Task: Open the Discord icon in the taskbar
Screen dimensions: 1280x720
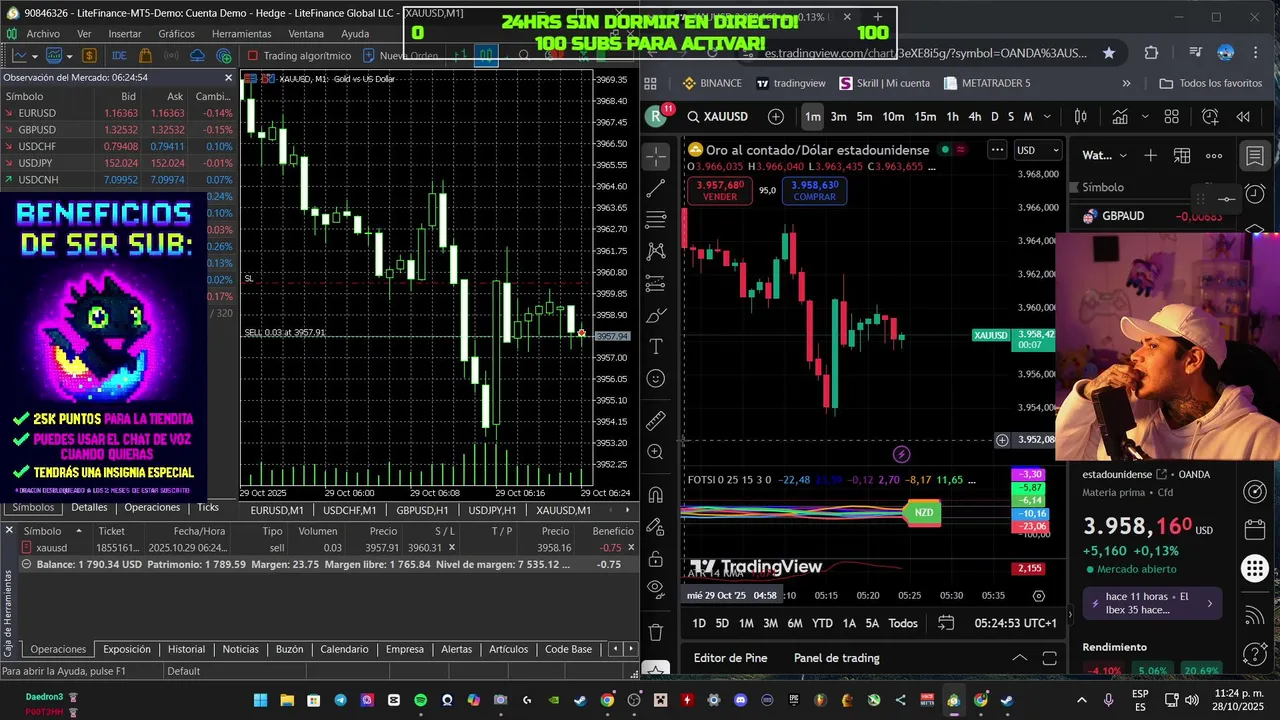Action: (740, 700)
